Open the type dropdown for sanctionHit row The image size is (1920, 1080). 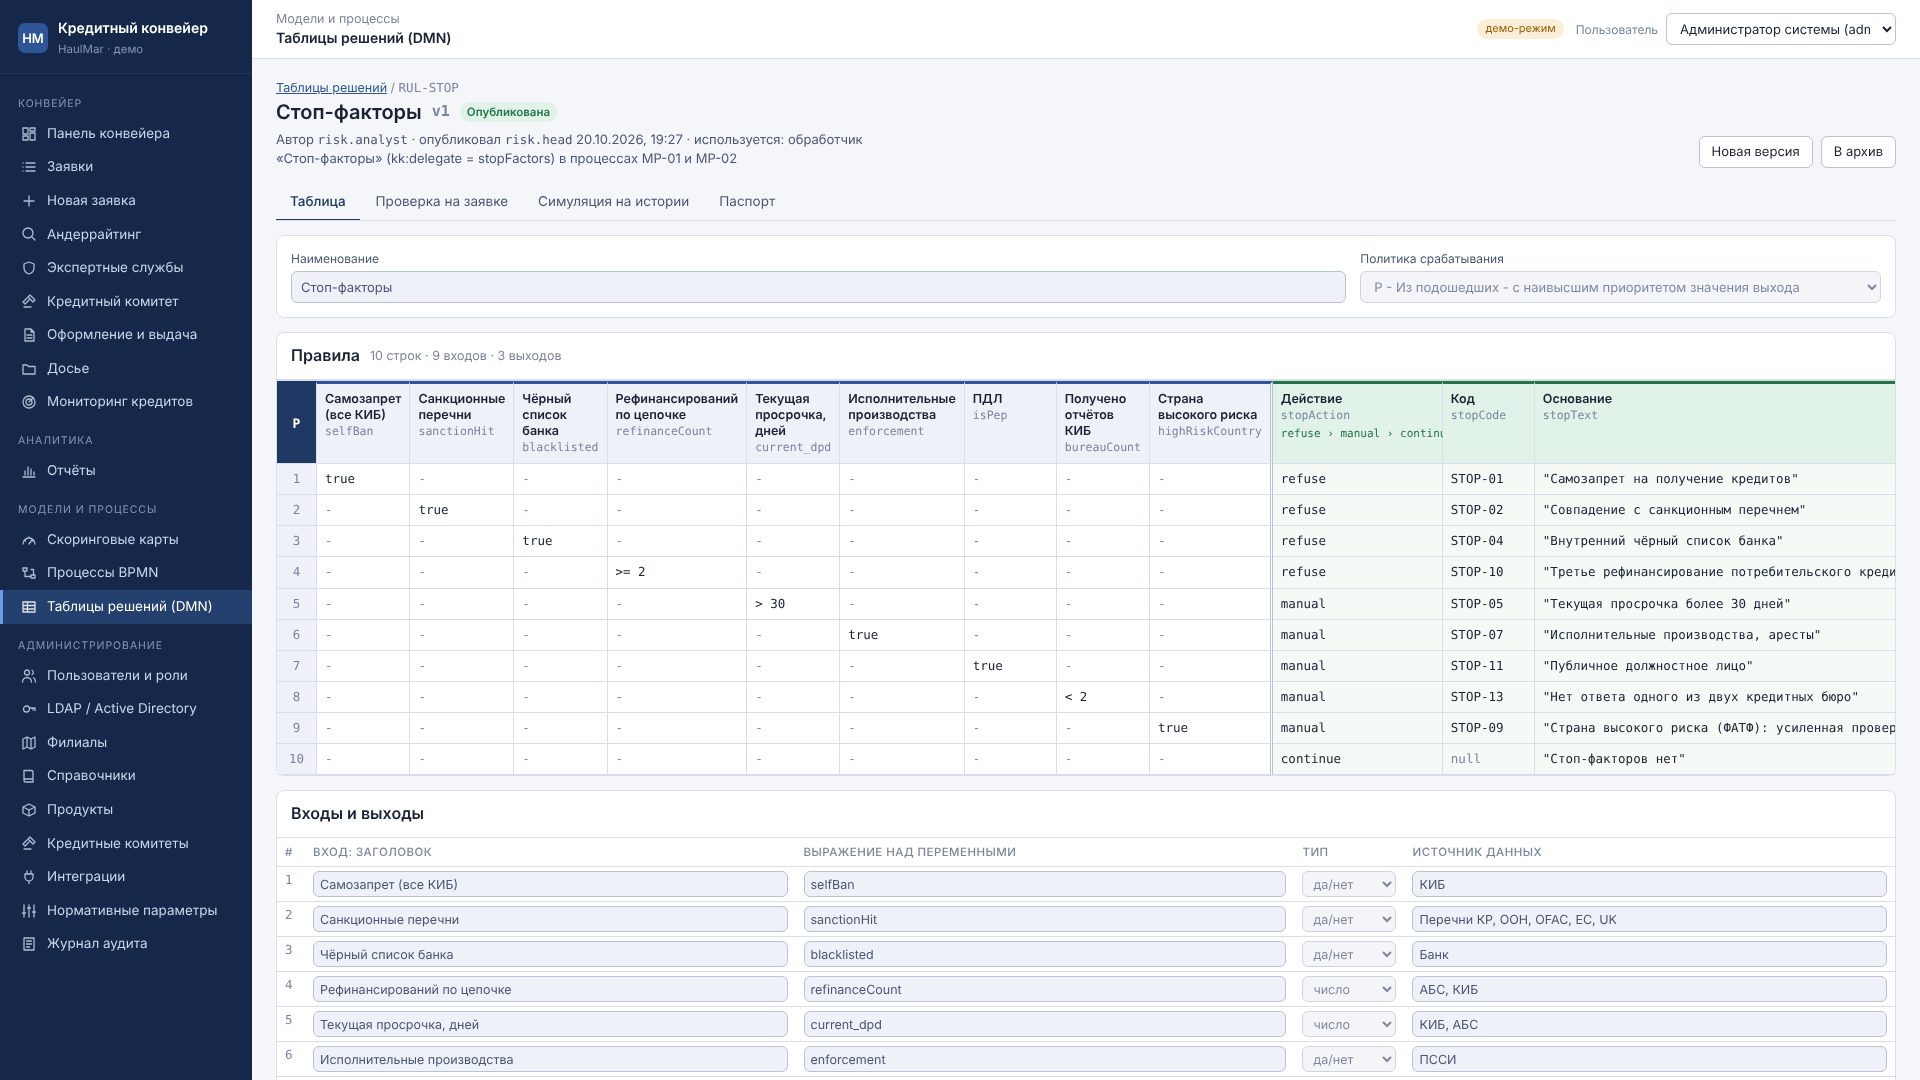pyautogui.click(x=1348, y=920)
